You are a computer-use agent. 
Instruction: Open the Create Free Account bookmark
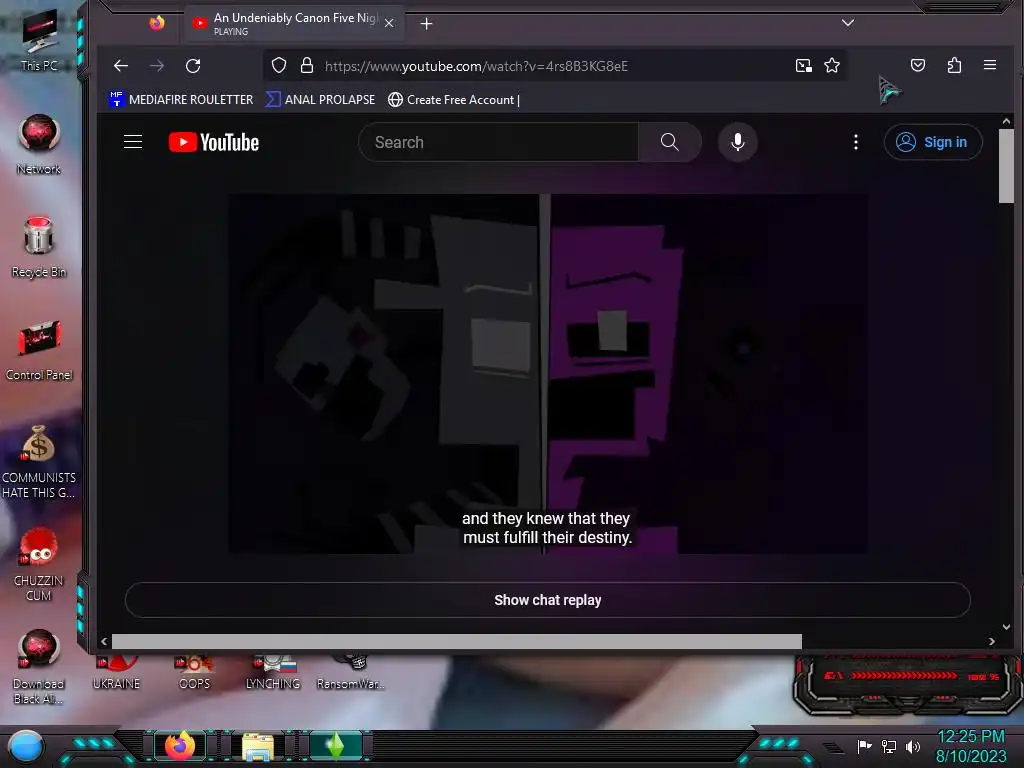pos(454,99)
